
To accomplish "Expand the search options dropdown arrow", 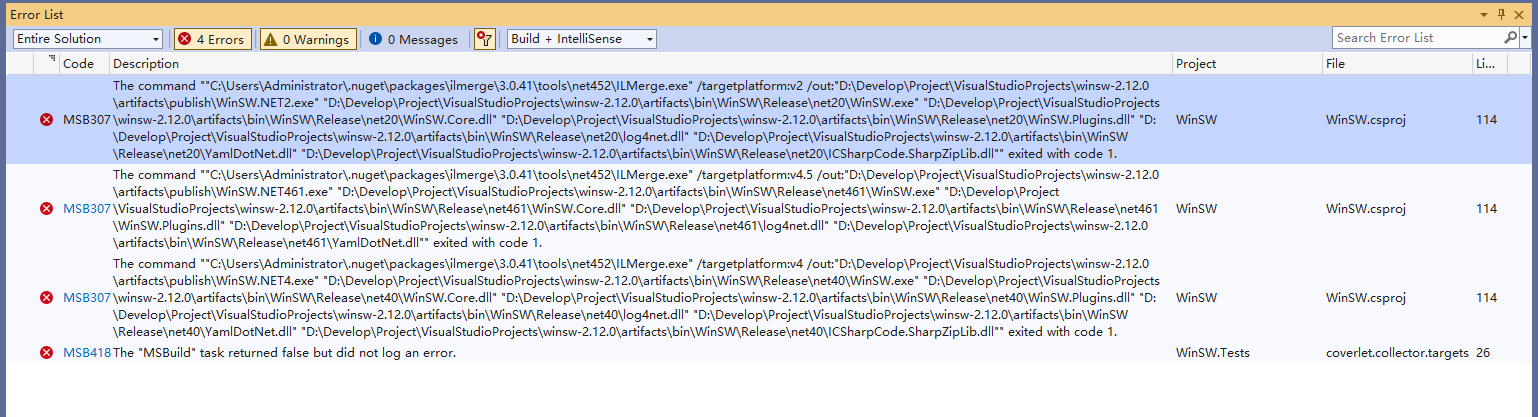I will 1525,37.
